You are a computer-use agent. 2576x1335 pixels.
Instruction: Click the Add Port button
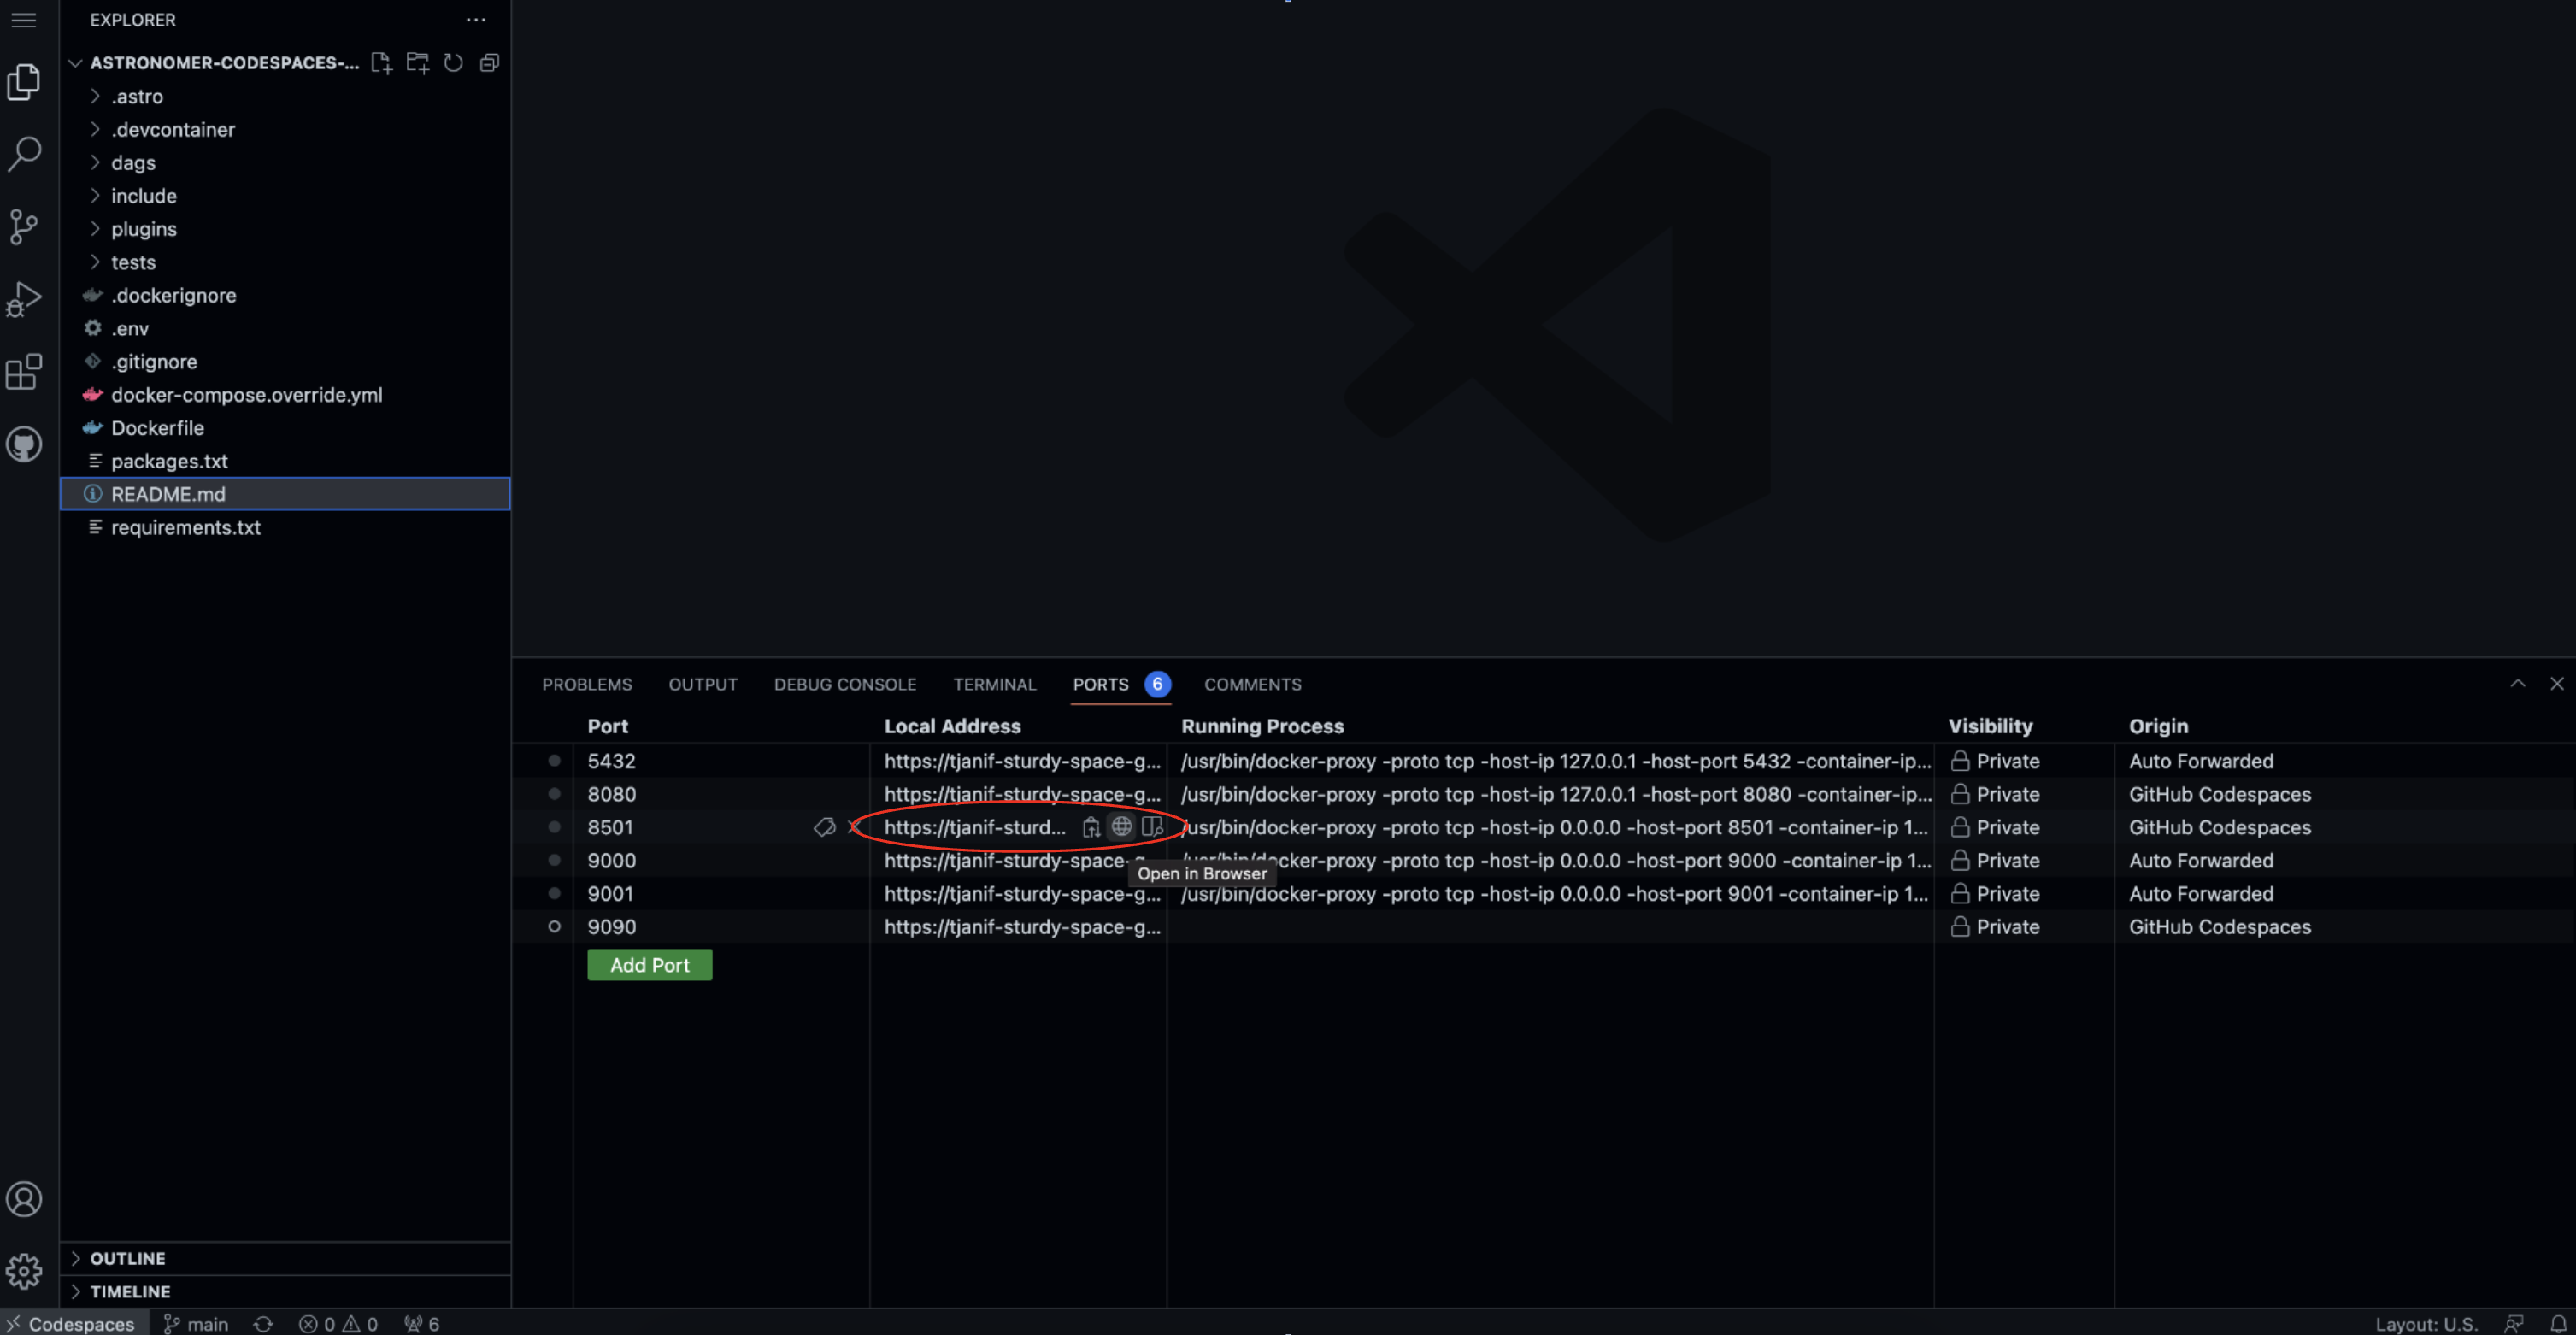click(649, 965)
